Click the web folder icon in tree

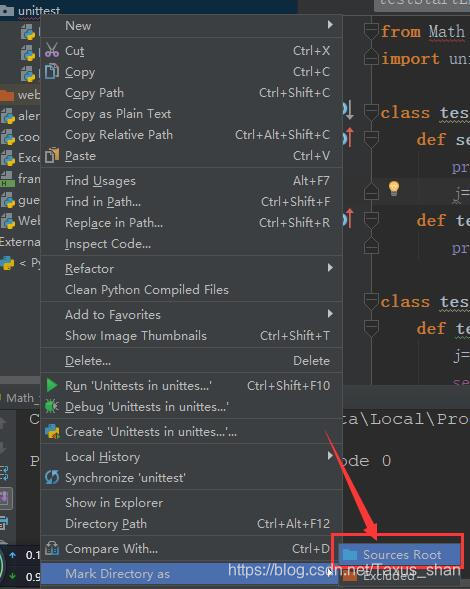[x=7, y=95]
